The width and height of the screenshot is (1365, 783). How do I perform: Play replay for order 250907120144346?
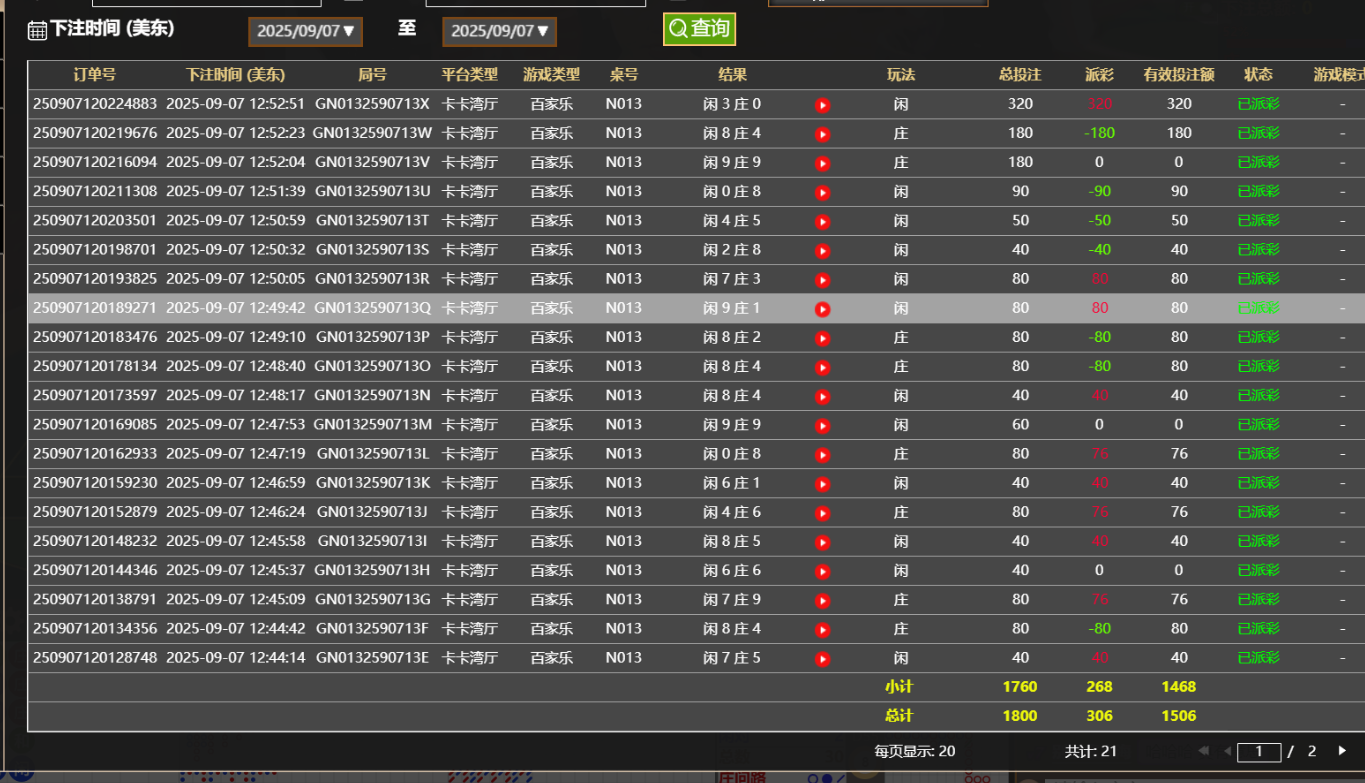(x=822, y=571)
